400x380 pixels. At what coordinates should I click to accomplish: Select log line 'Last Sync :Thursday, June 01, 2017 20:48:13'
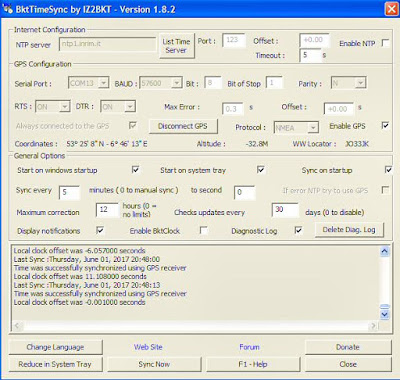pyautogui.click(x=87, y=285)
